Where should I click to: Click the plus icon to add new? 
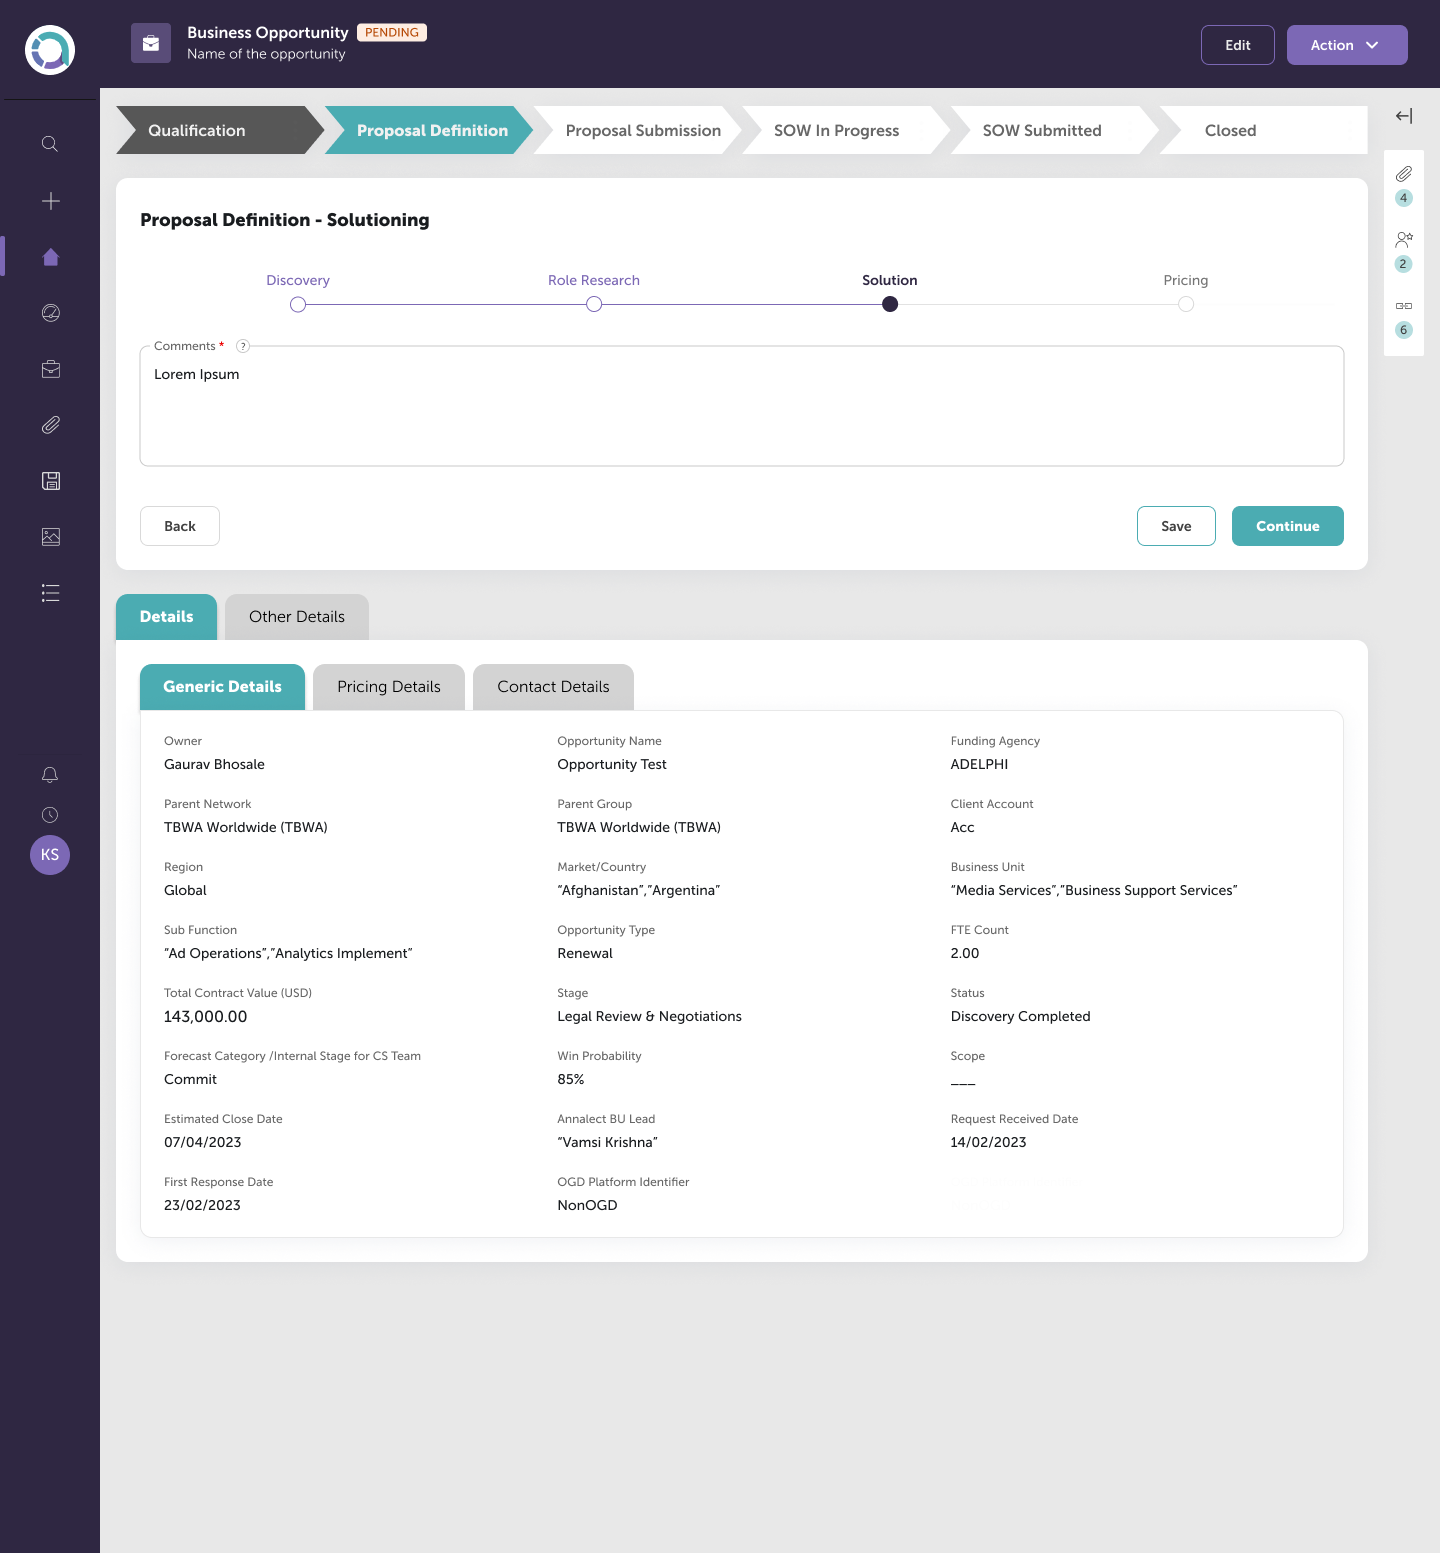pos(50,201)
